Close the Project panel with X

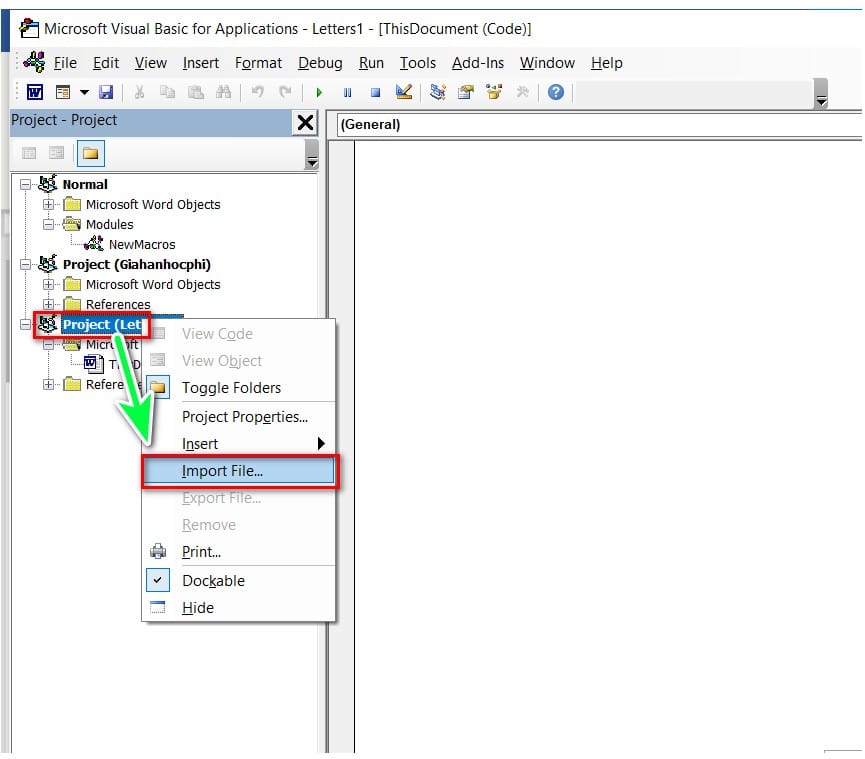click(306, 122)
